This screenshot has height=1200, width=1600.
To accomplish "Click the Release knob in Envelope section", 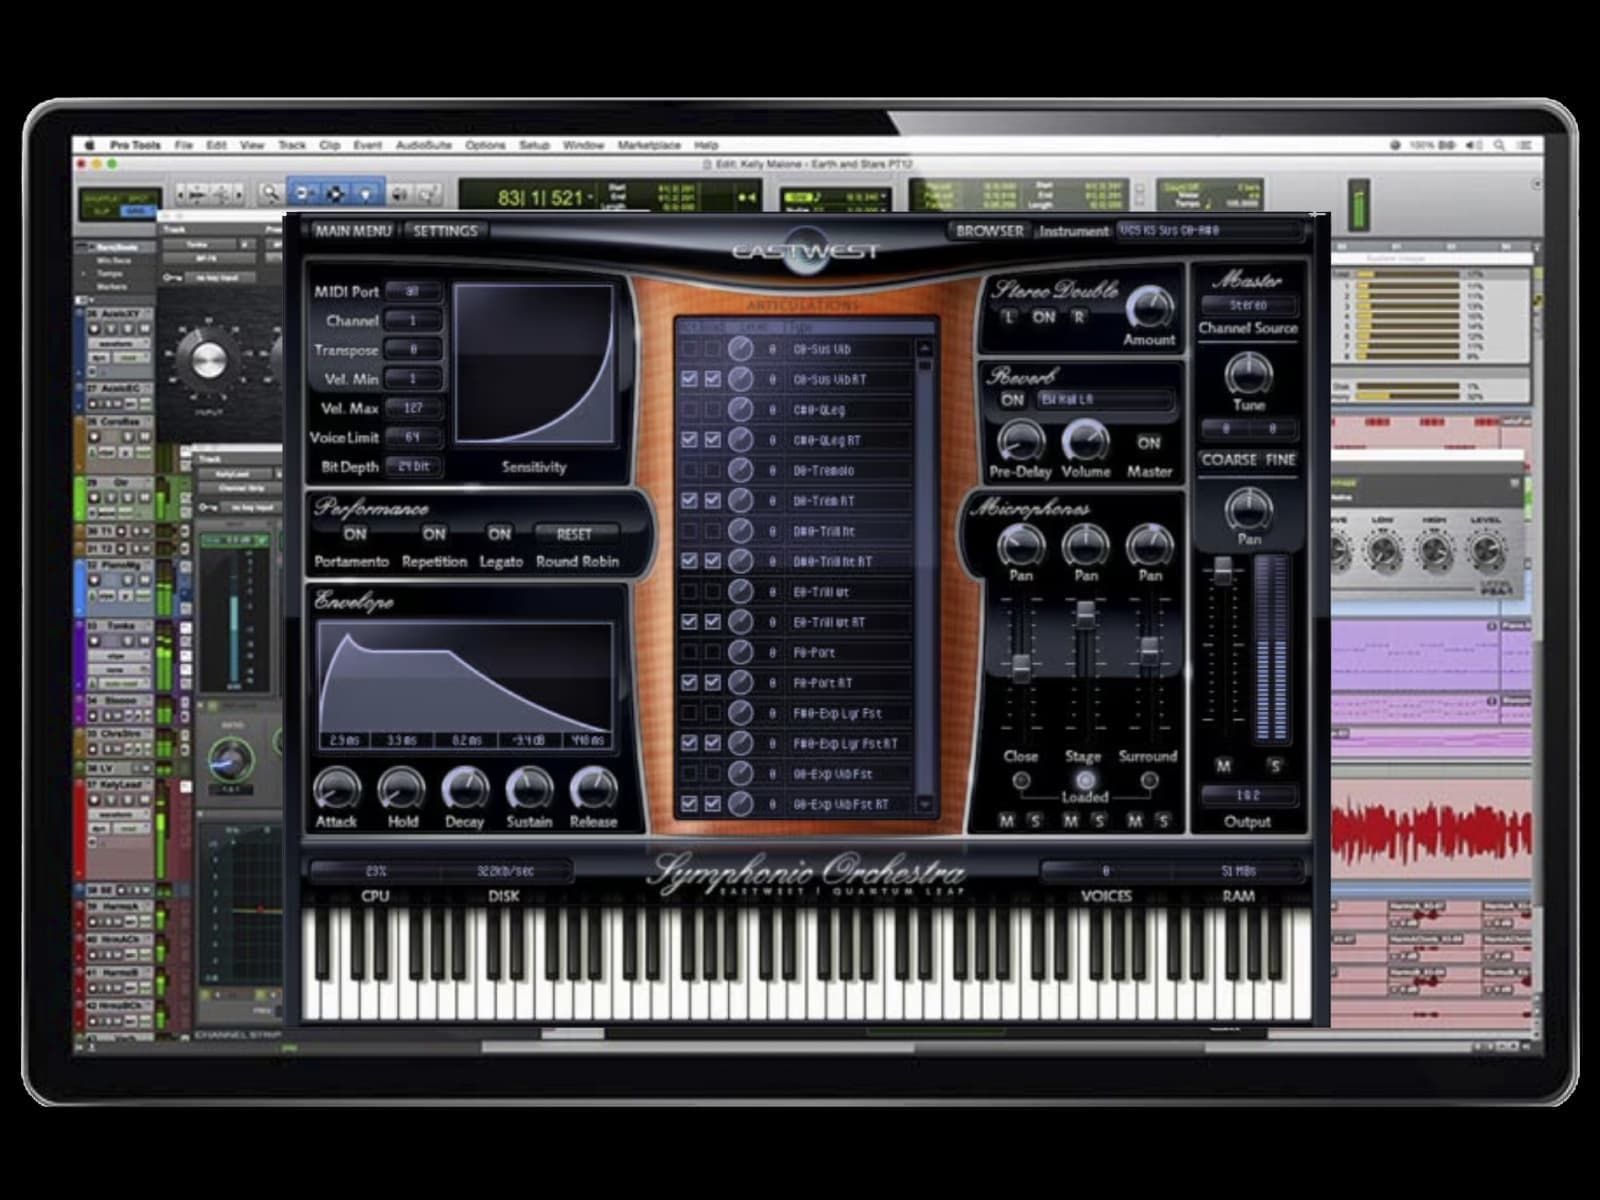I will point(593,790).
